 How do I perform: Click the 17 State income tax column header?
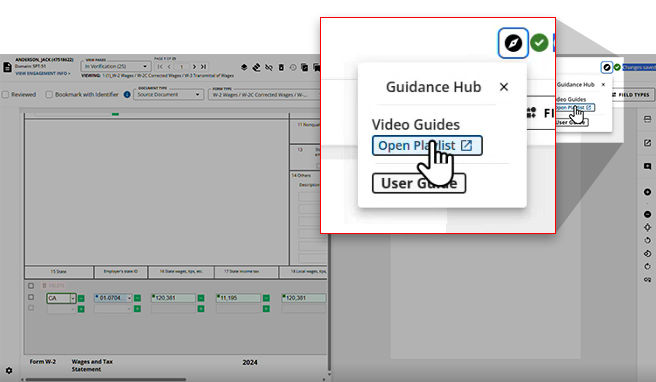click(x=246, y=272)
